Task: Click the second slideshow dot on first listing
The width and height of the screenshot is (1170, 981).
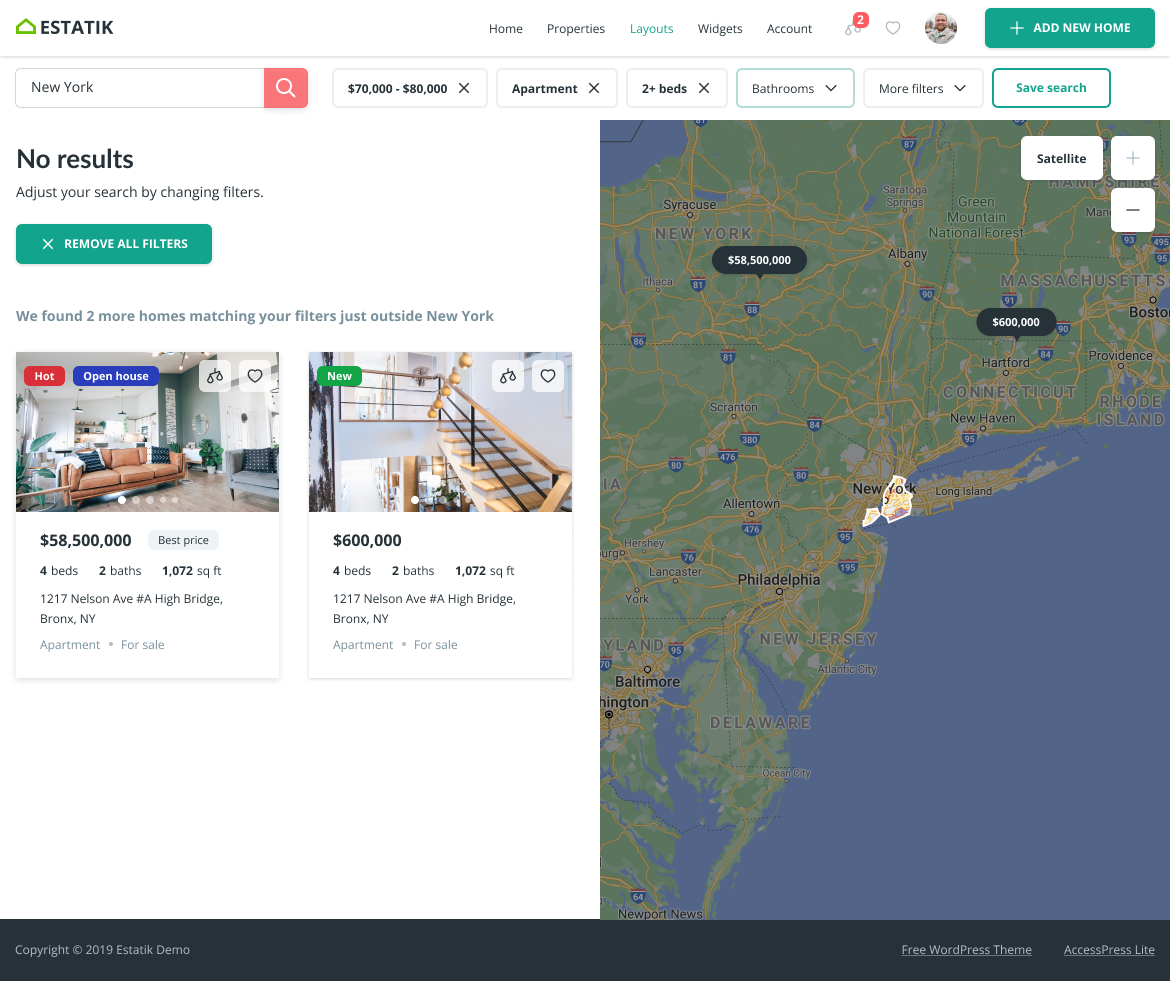Action: (136, 499)
